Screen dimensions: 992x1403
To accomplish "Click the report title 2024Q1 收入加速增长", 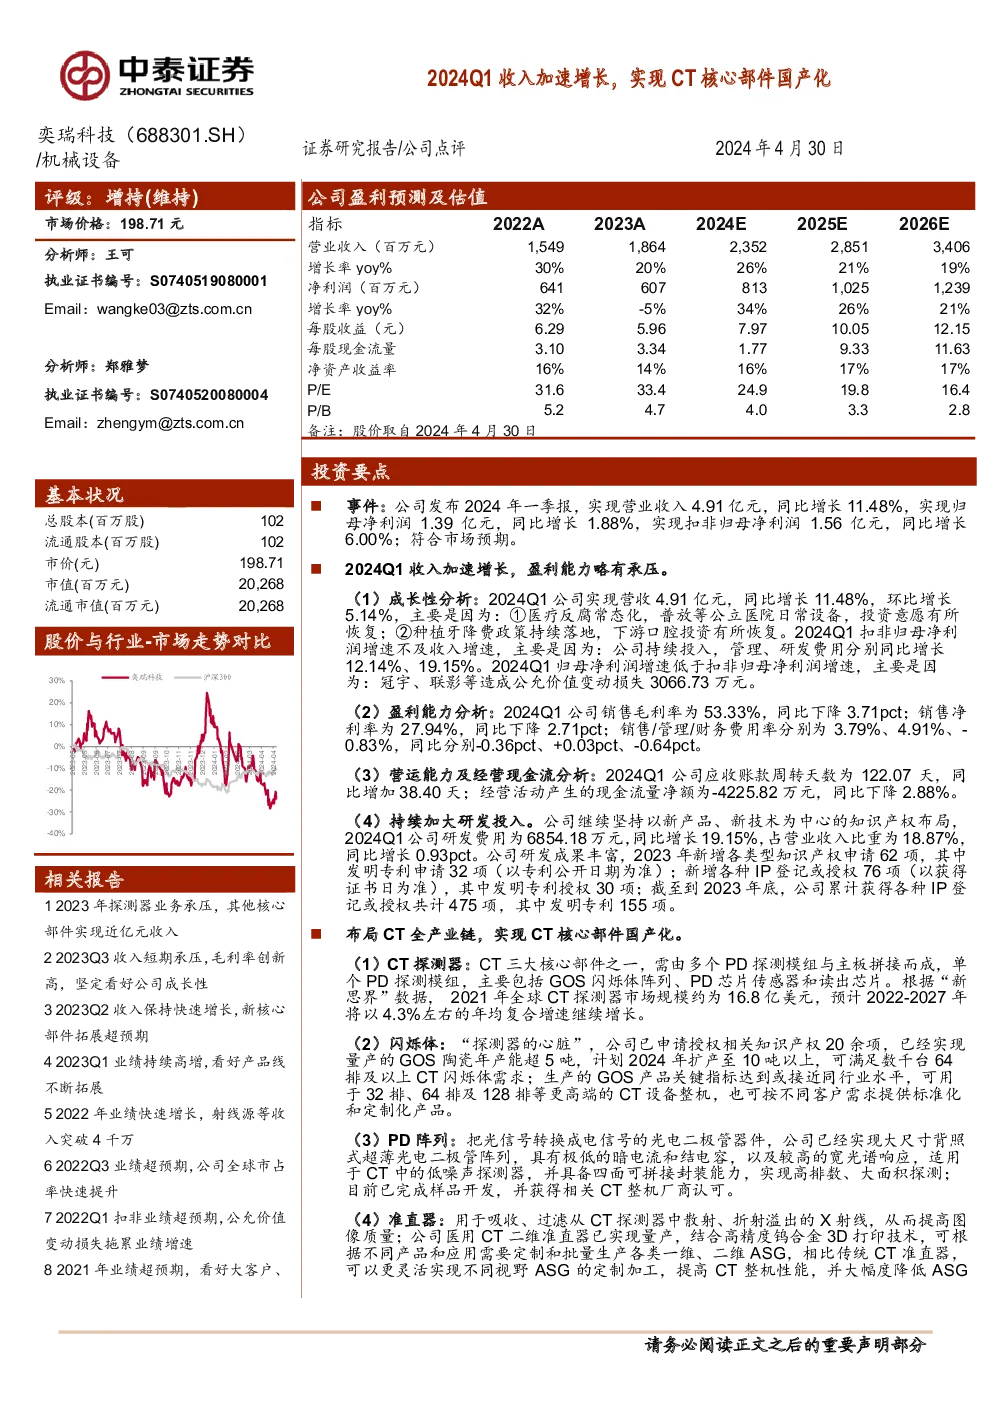I will click(x=628, y=78).
